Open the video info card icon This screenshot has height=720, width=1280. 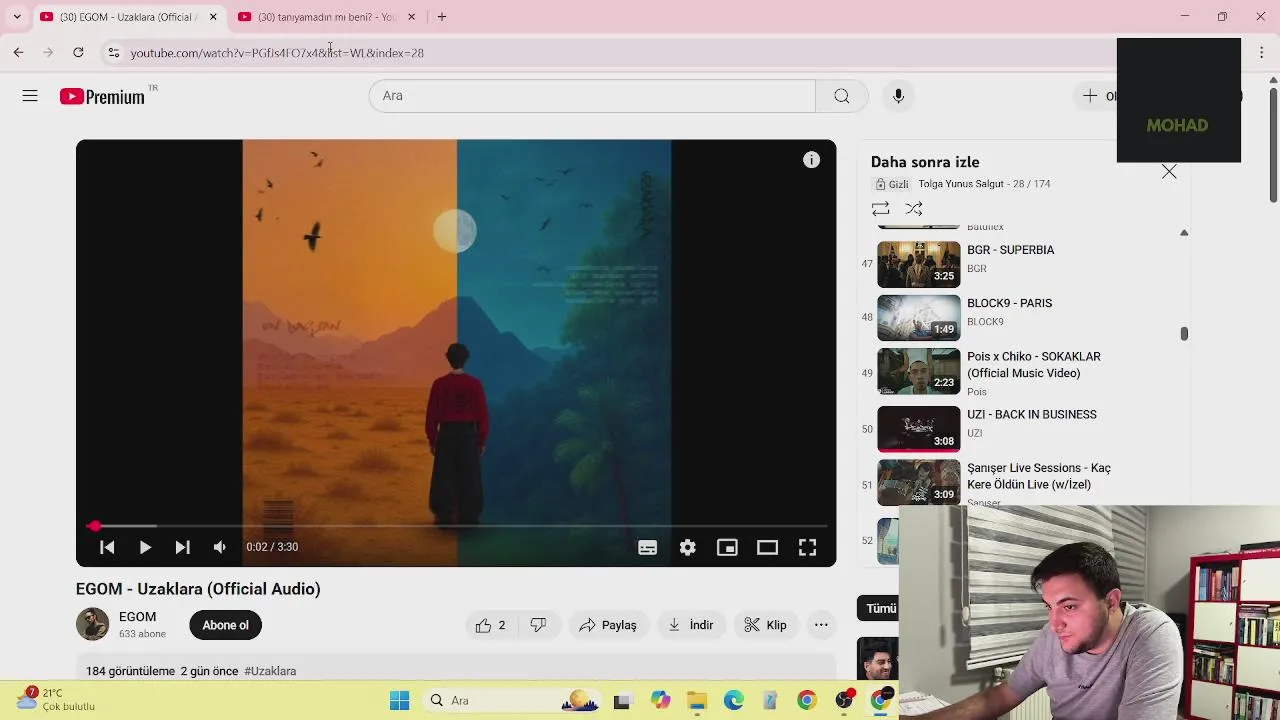click(x=811, y=160)
